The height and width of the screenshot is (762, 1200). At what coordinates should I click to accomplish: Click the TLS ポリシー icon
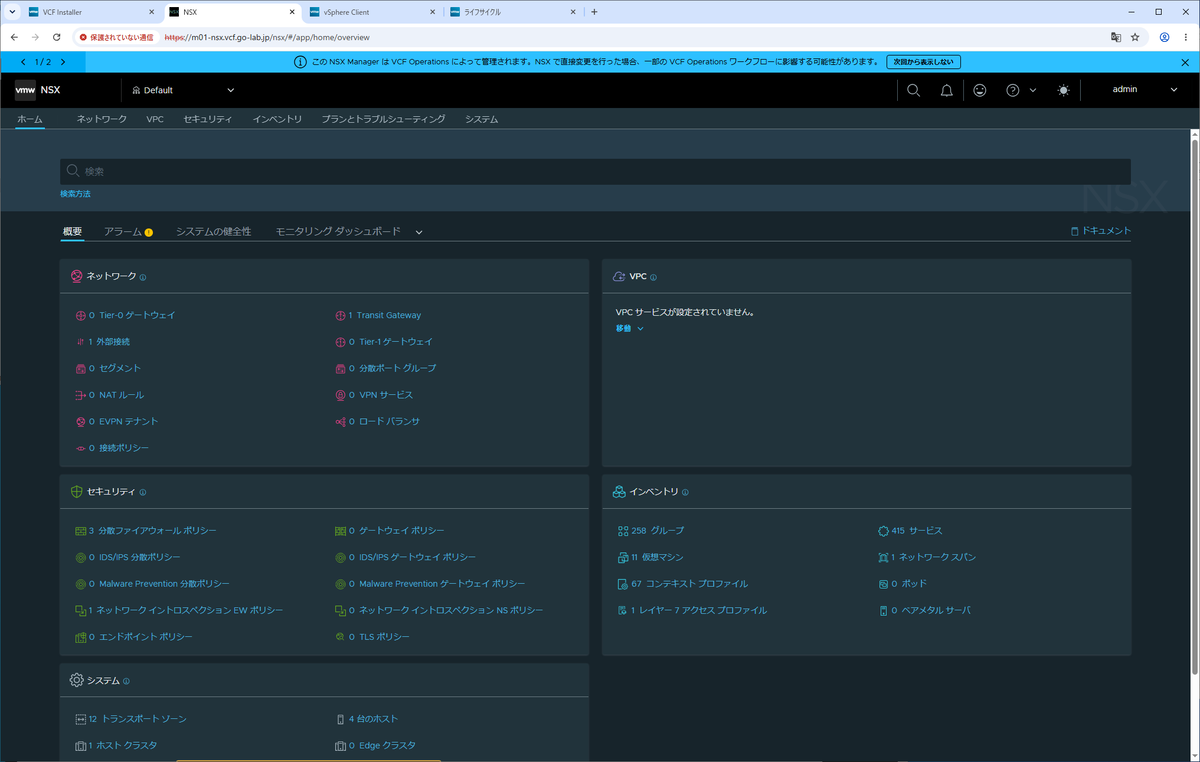[340, 637]
